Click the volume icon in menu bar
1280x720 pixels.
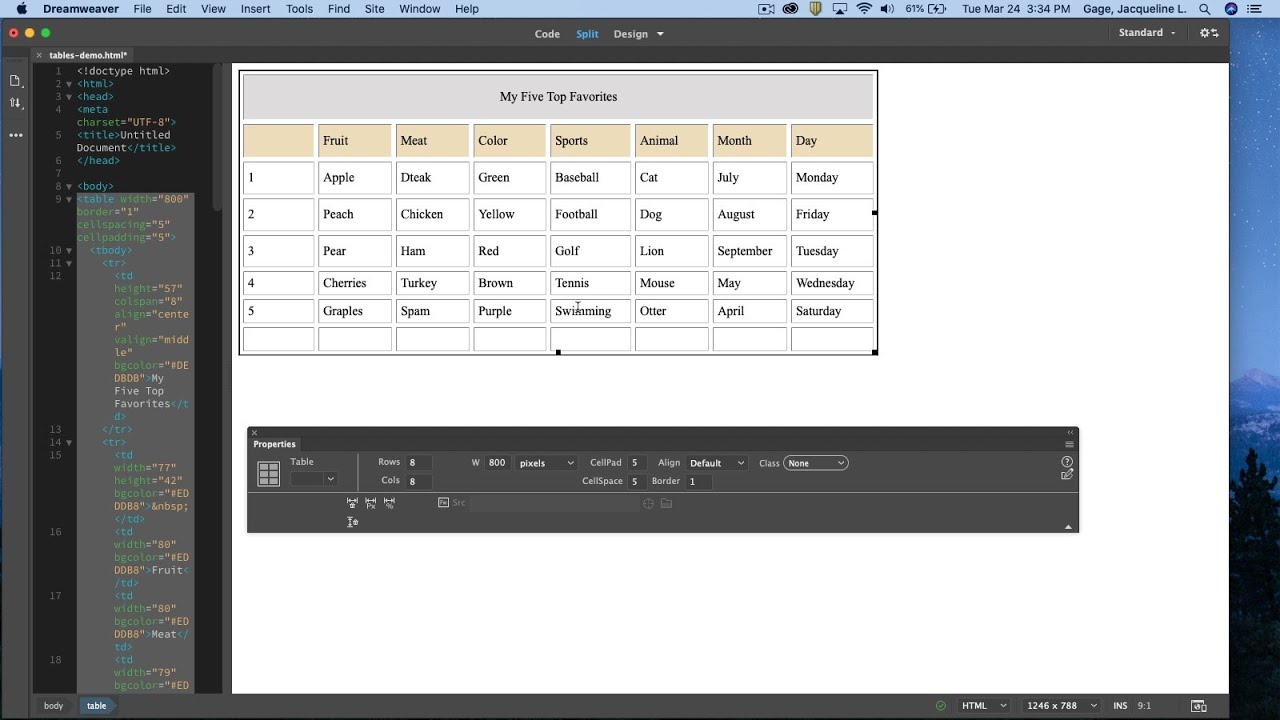(888, 9)
